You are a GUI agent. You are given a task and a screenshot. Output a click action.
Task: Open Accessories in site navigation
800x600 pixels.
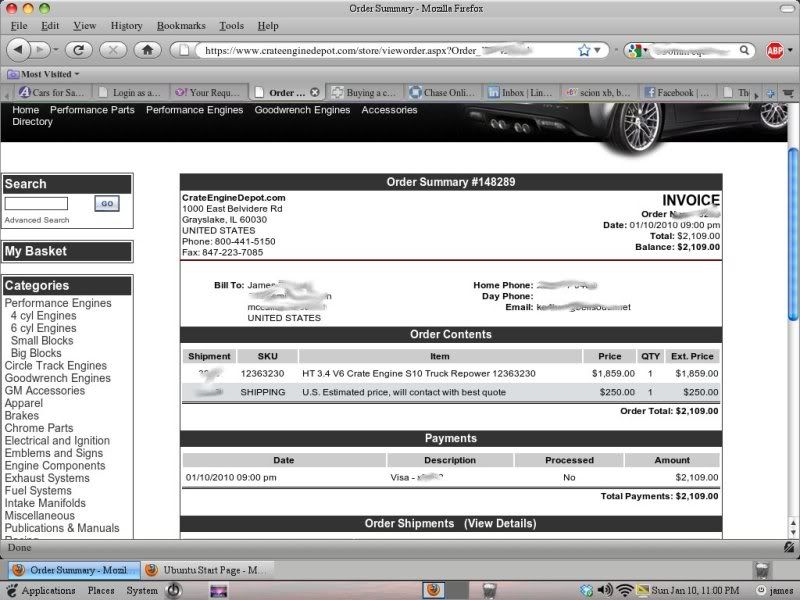[x=389, y=110]
